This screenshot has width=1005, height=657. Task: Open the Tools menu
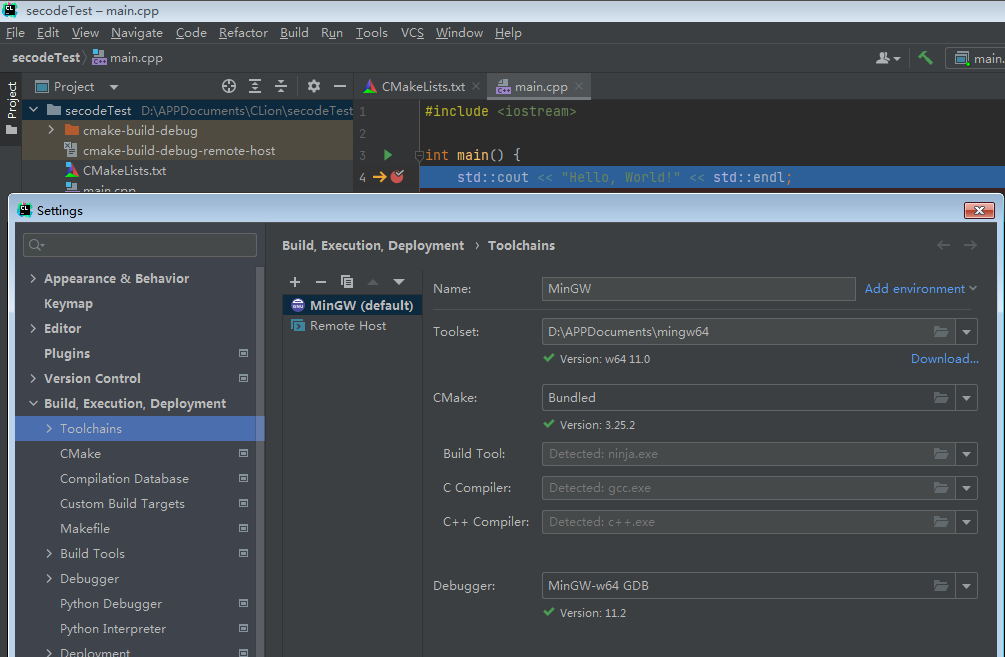[372, 33]
